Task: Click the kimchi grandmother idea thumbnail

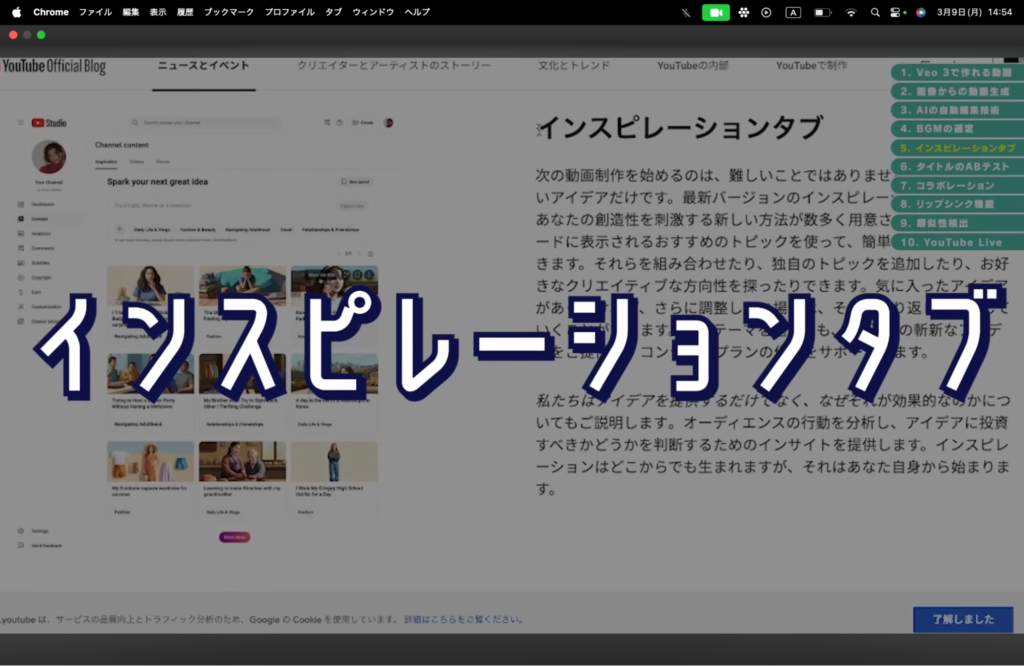Action: pyautogui.click(x=242, y=462)
